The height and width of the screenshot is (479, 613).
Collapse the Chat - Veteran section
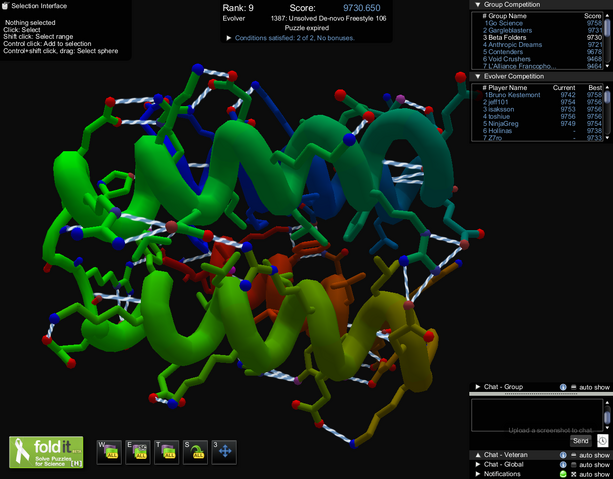click(477, 455)
